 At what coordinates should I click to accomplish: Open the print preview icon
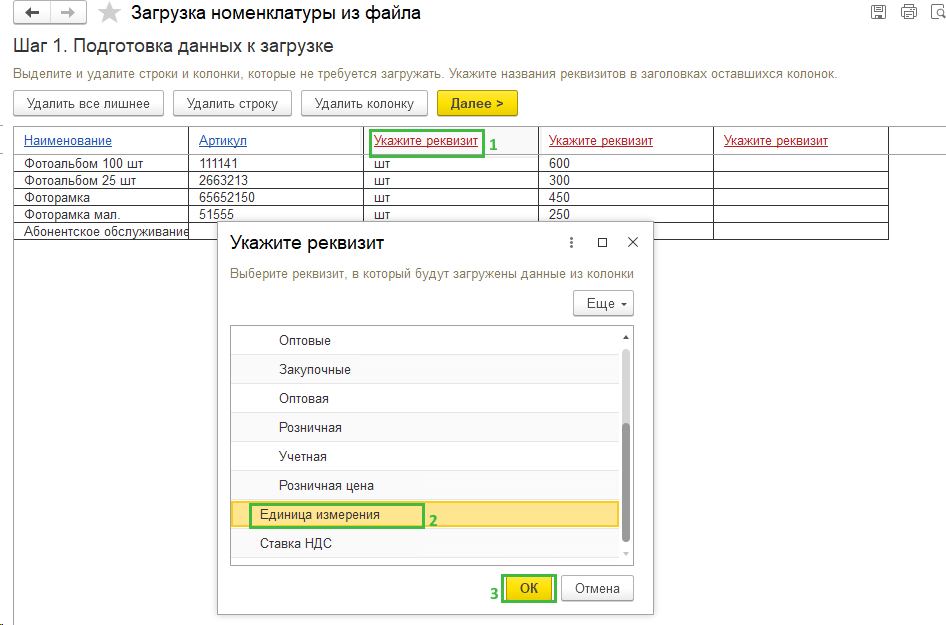pyautogui.click(x=939, y=11)
